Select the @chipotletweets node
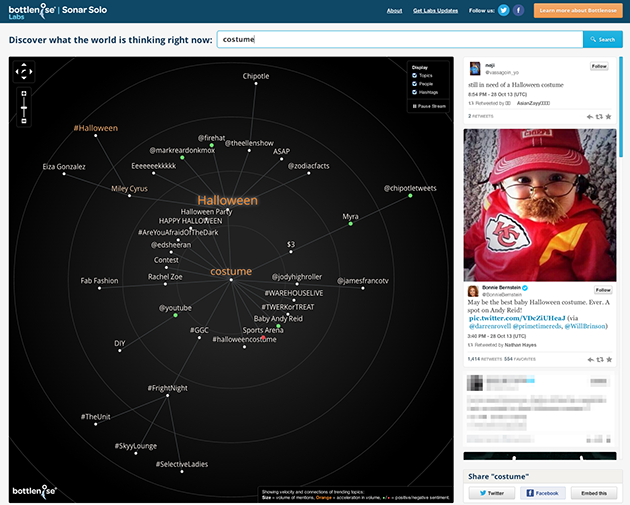This screenshot has width=630, height=505. [410, 188]
